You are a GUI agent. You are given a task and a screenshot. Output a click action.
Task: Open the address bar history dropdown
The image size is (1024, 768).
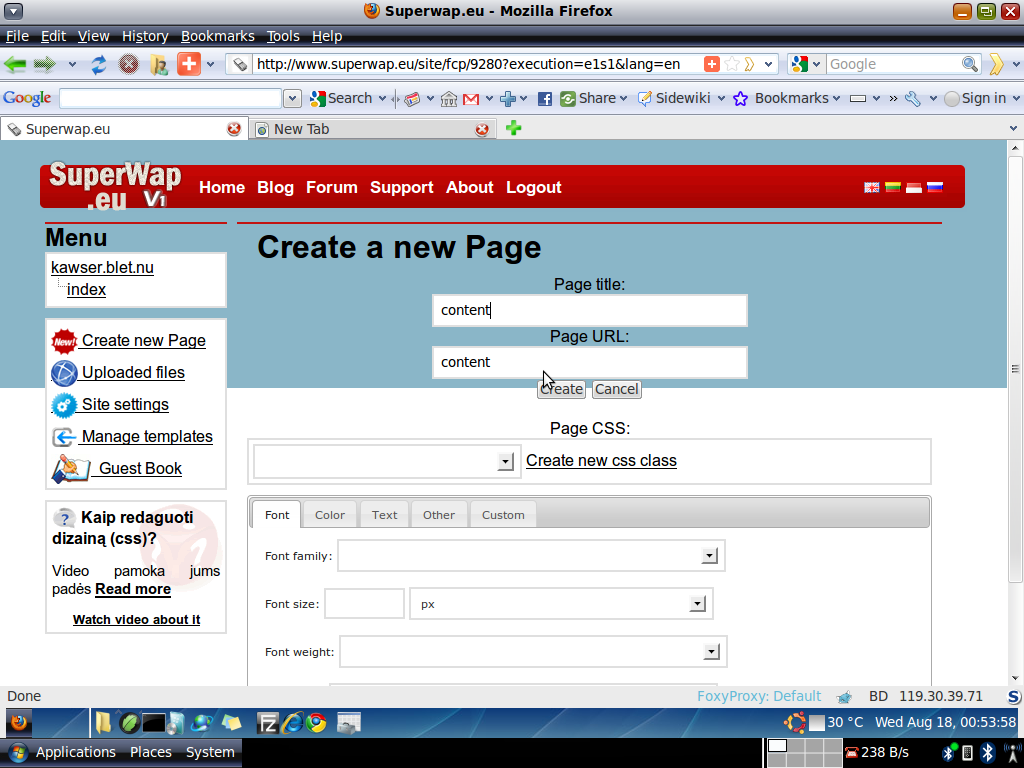point(768,64)
